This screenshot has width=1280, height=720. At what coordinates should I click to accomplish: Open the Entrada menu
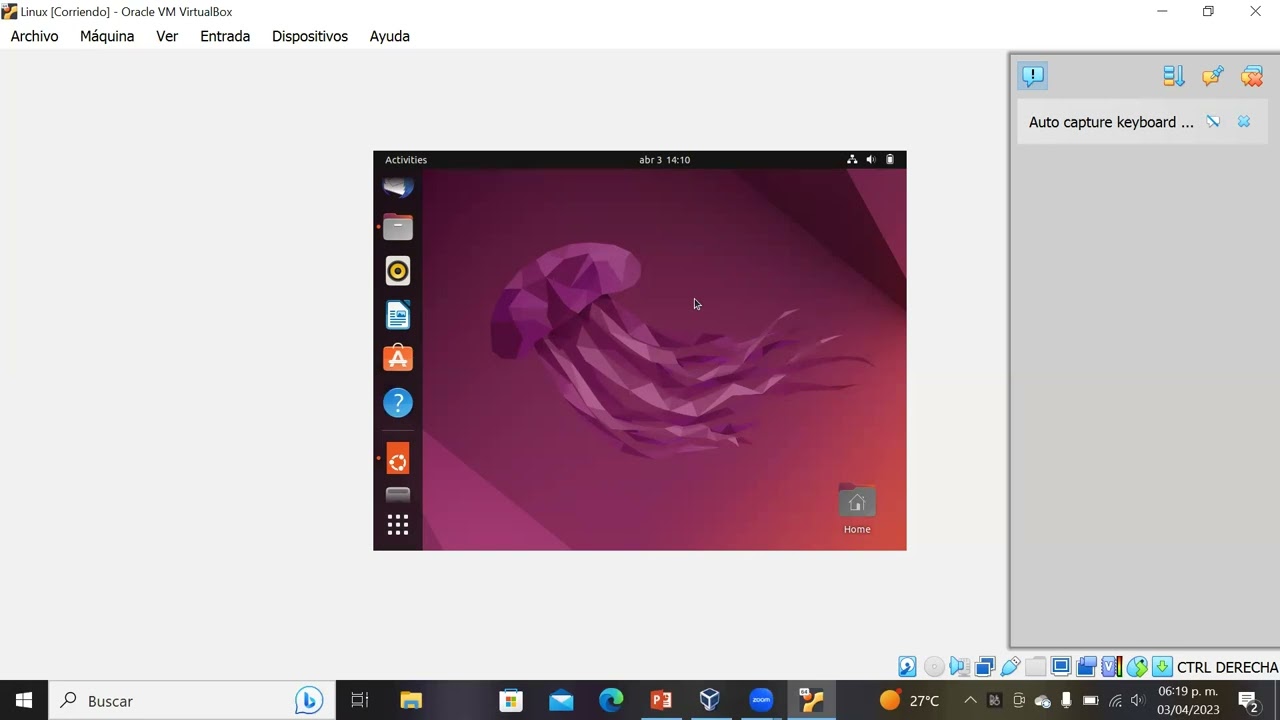(x=225, y=36)
